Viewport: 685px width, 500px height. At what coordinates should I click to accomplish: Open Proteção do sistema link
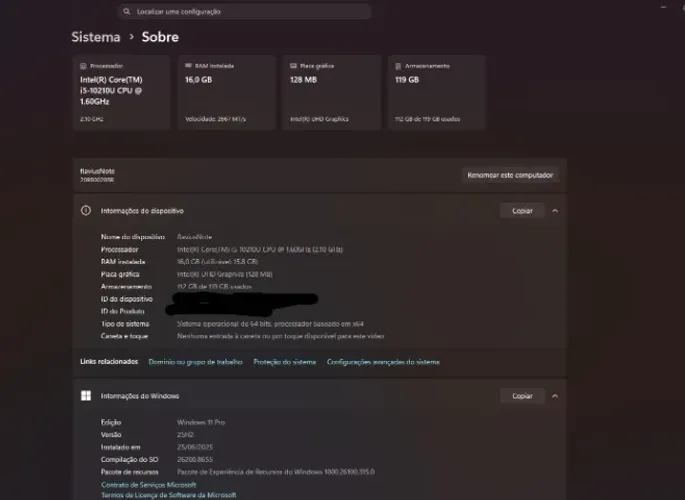point(284,362)
